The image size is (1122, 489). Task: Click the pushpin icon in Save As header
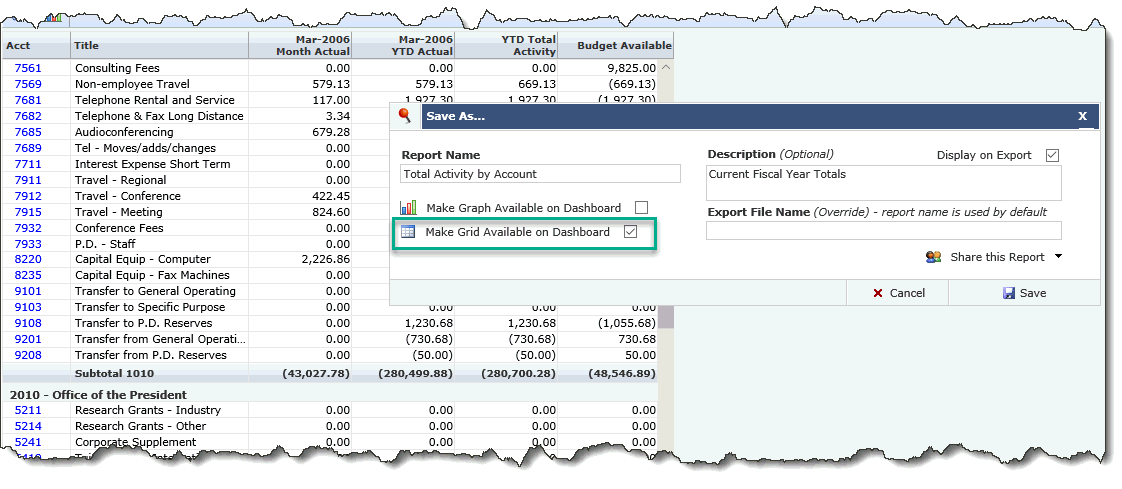coord(405,116)
